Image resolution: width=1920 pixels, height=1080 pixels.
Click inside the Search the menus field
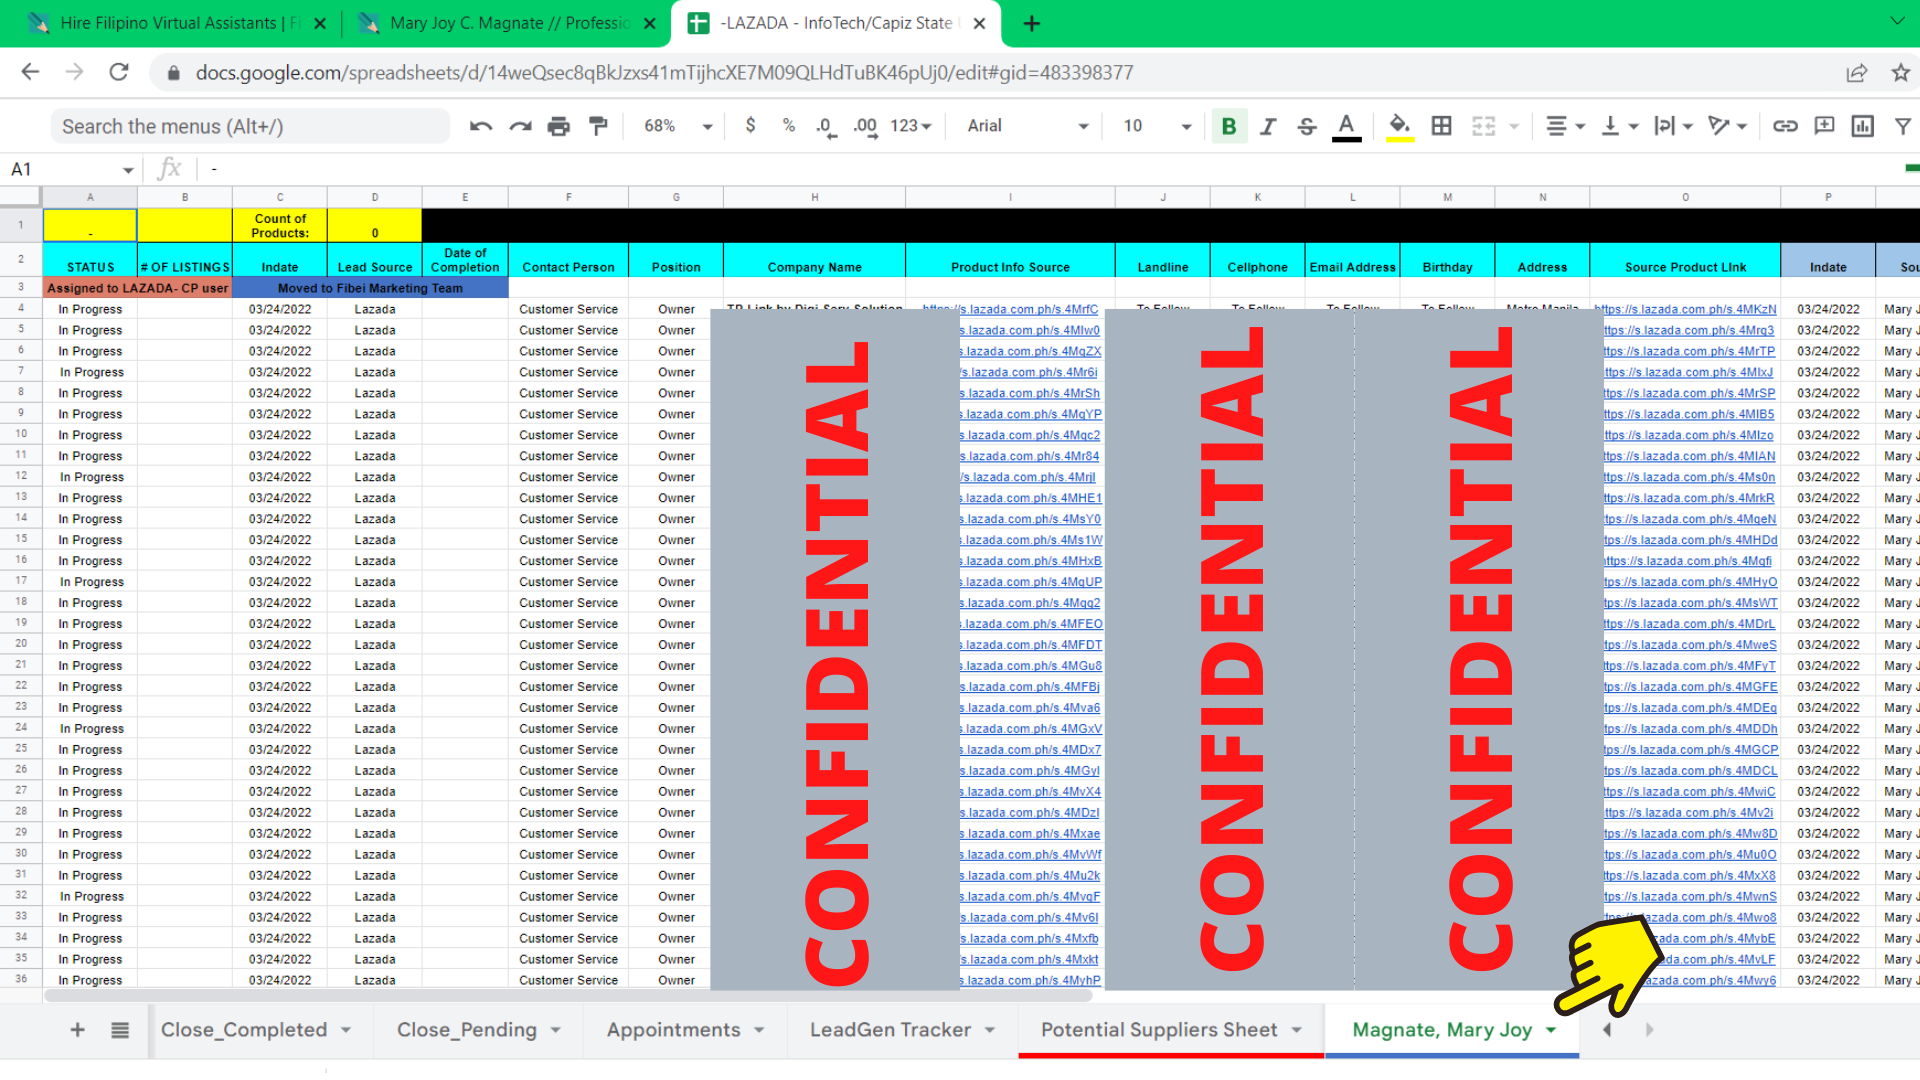(250, 126)
